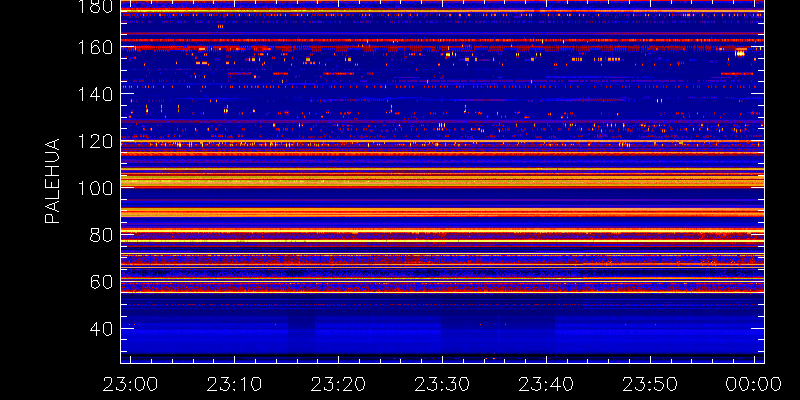Click the PALEHUA vertical axis title
800x400 pixels.
[52, 181]
